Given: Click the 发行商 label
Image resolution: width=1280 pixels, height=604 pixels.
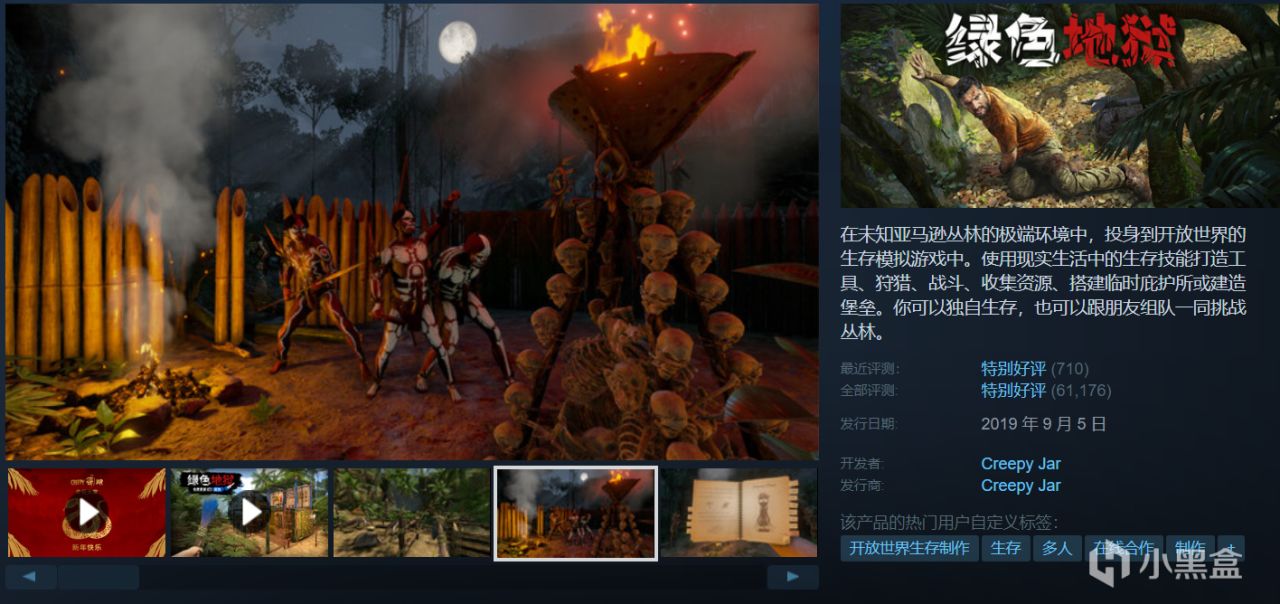Looking at the screenshot, I should click(863, 486).
